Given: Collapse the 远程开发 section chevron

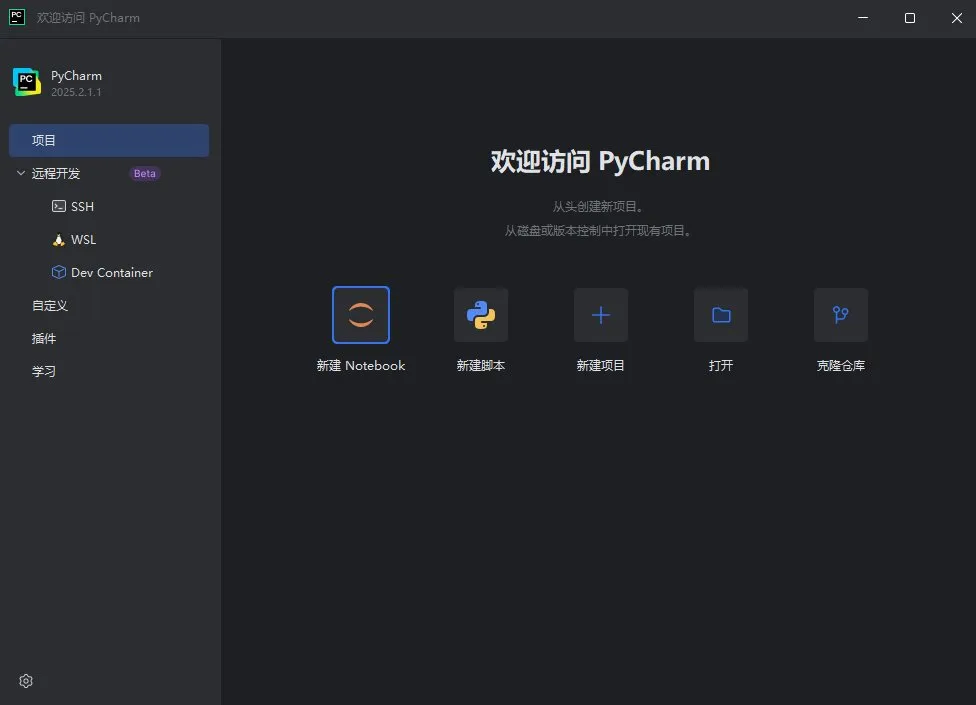Looking at the screenshot, I should click(x=21, y=173).
